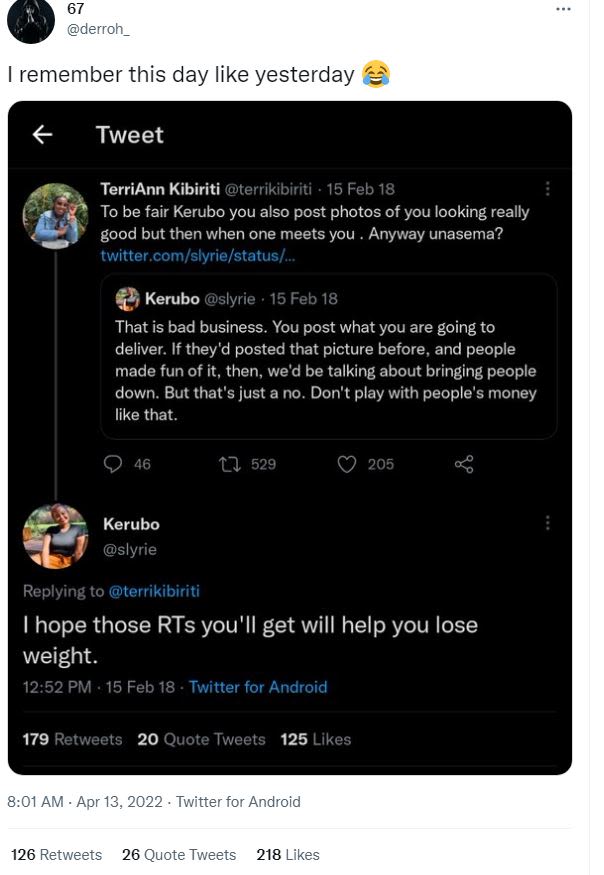Open three-dot menu on TerriAnn Kibiriti's tweet

(x=547, y=188)
